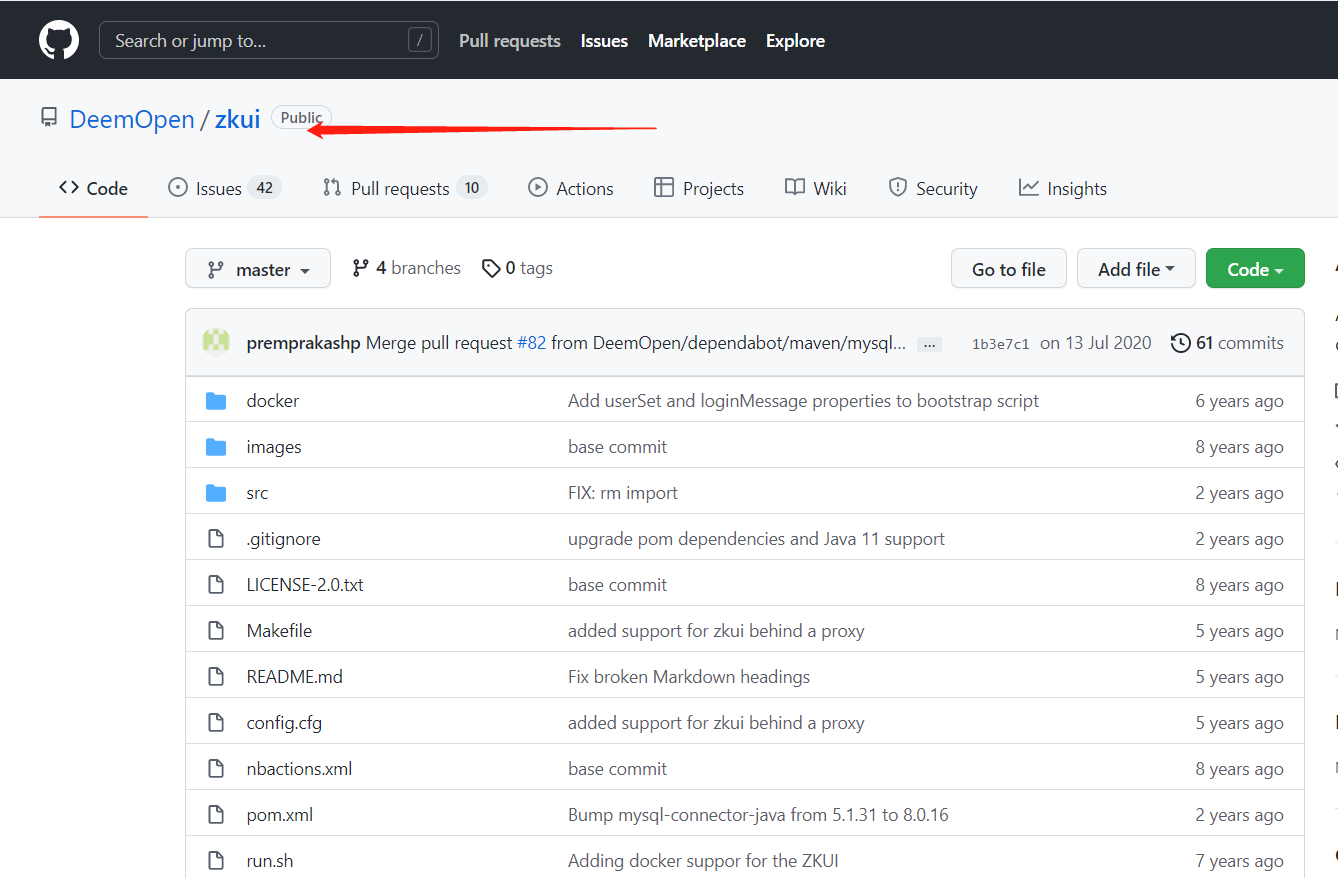Open the LICENSE-2.0.txt file
Image resolution: width=1338 pixels, height=878 pixels.
tap(305, 585)
